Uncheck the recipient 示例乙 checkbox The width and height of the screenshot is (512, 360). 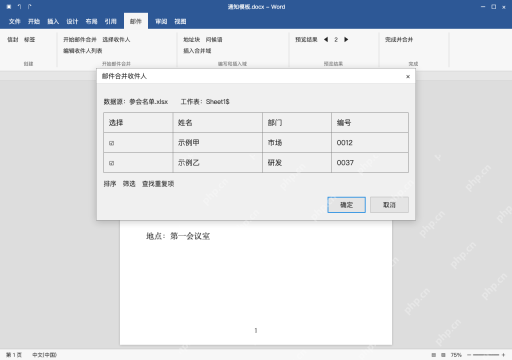(111, 163)
